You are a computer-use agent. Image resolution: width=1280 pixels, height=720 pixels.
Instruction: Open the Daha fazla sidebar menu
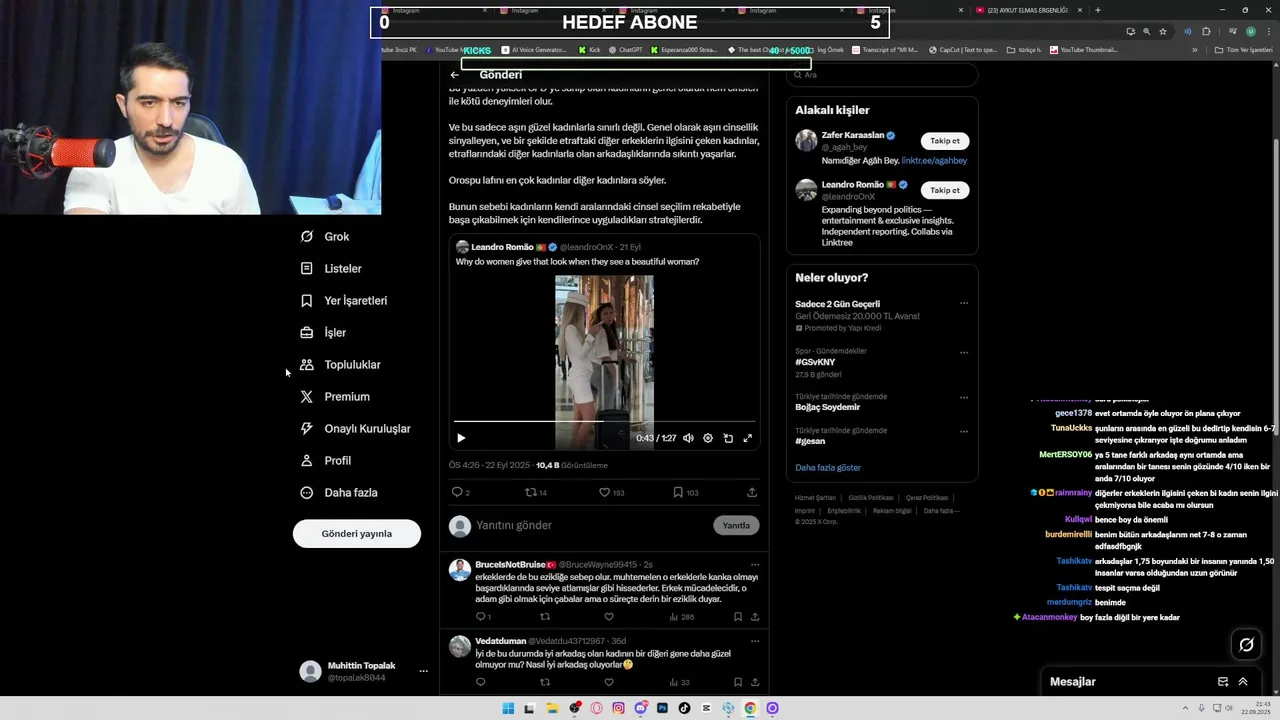pyautogui.click(x=339, y=493)
